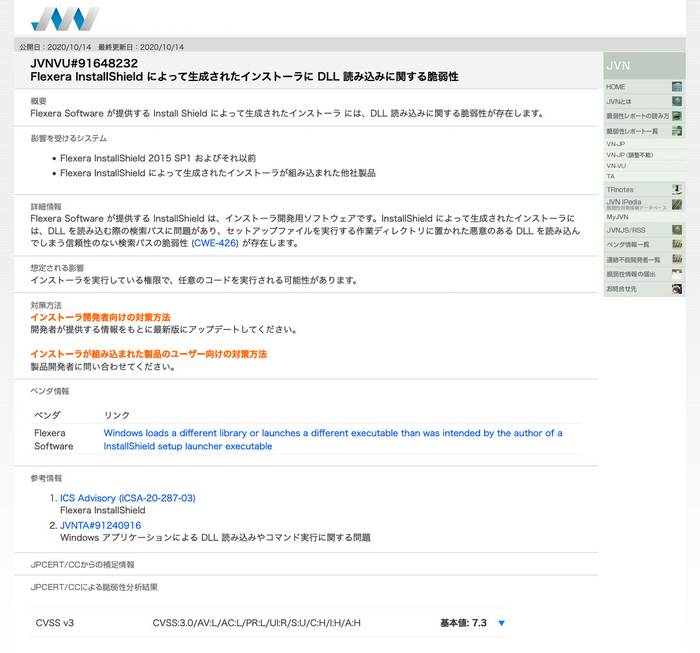Click the 基本値: 7.3 base score
The height and width of the screenshot is (653, 700).
tap(463, 623)
